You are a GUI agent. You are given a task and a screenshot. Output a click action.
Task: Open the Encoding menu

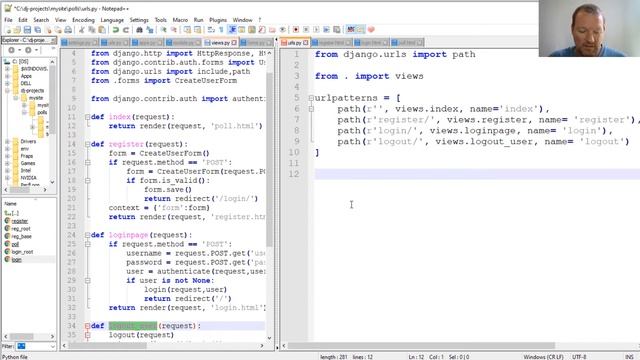point(83,20)
